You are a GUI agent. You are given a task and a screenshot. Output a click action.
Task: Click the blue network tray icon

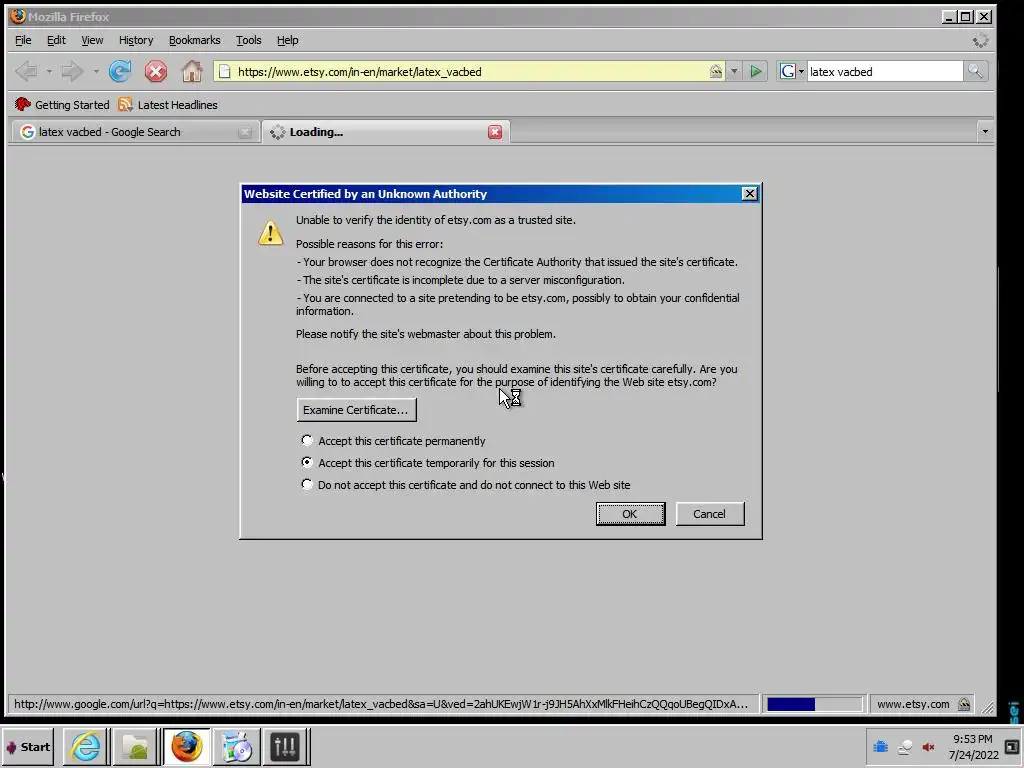pos(880,746)
